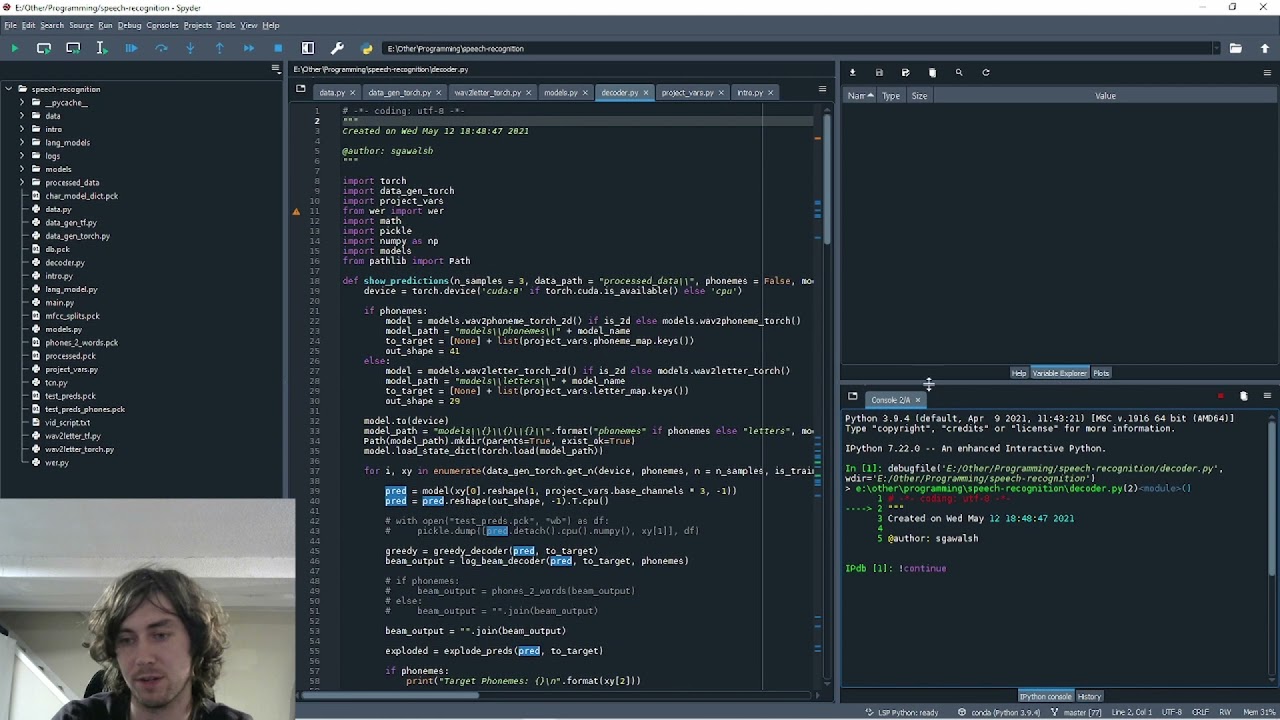Click the git branch master status entry

tap(1077, 712)
